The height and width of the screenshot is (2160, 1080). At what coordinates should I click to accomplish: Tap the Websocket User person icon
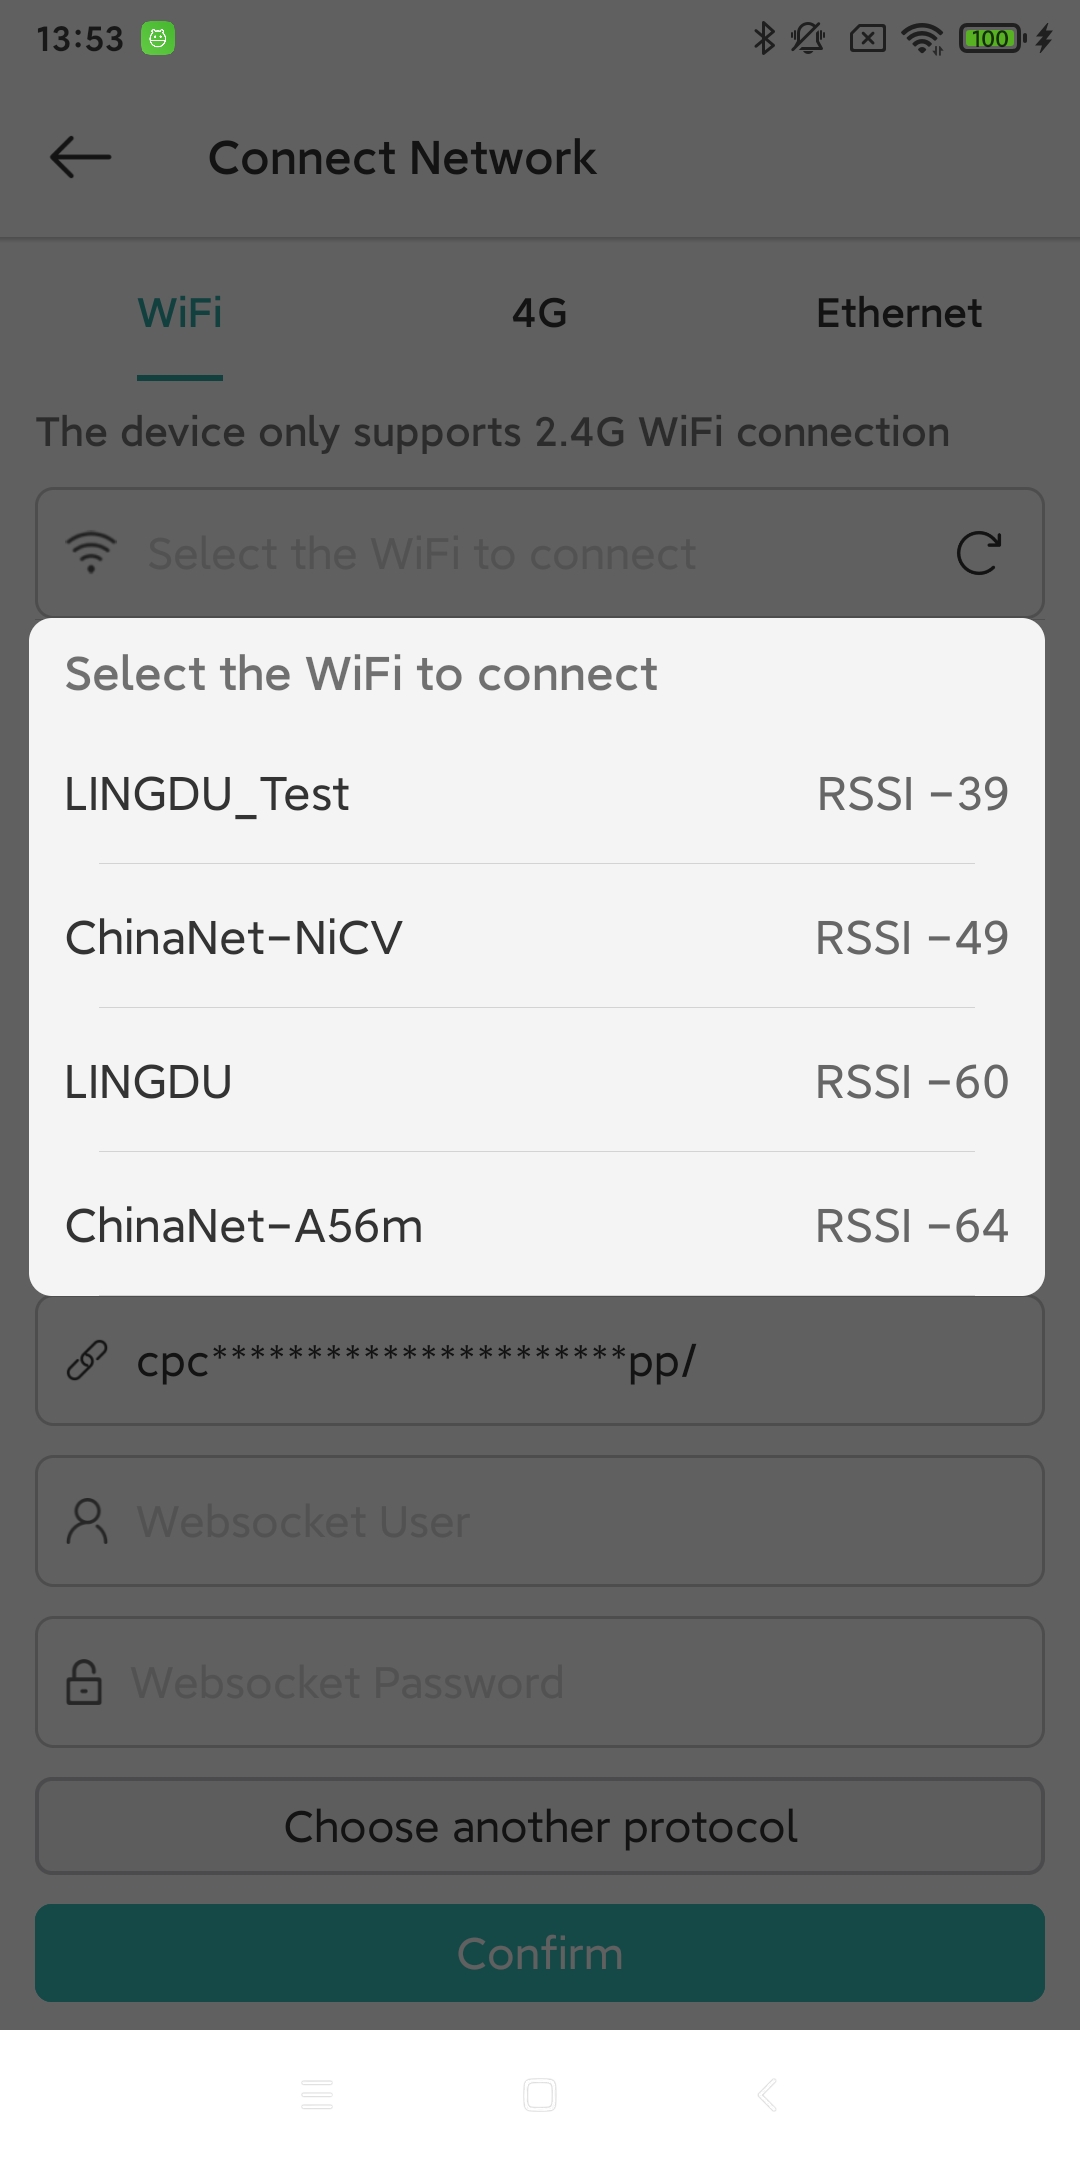tap(87, 1521)
